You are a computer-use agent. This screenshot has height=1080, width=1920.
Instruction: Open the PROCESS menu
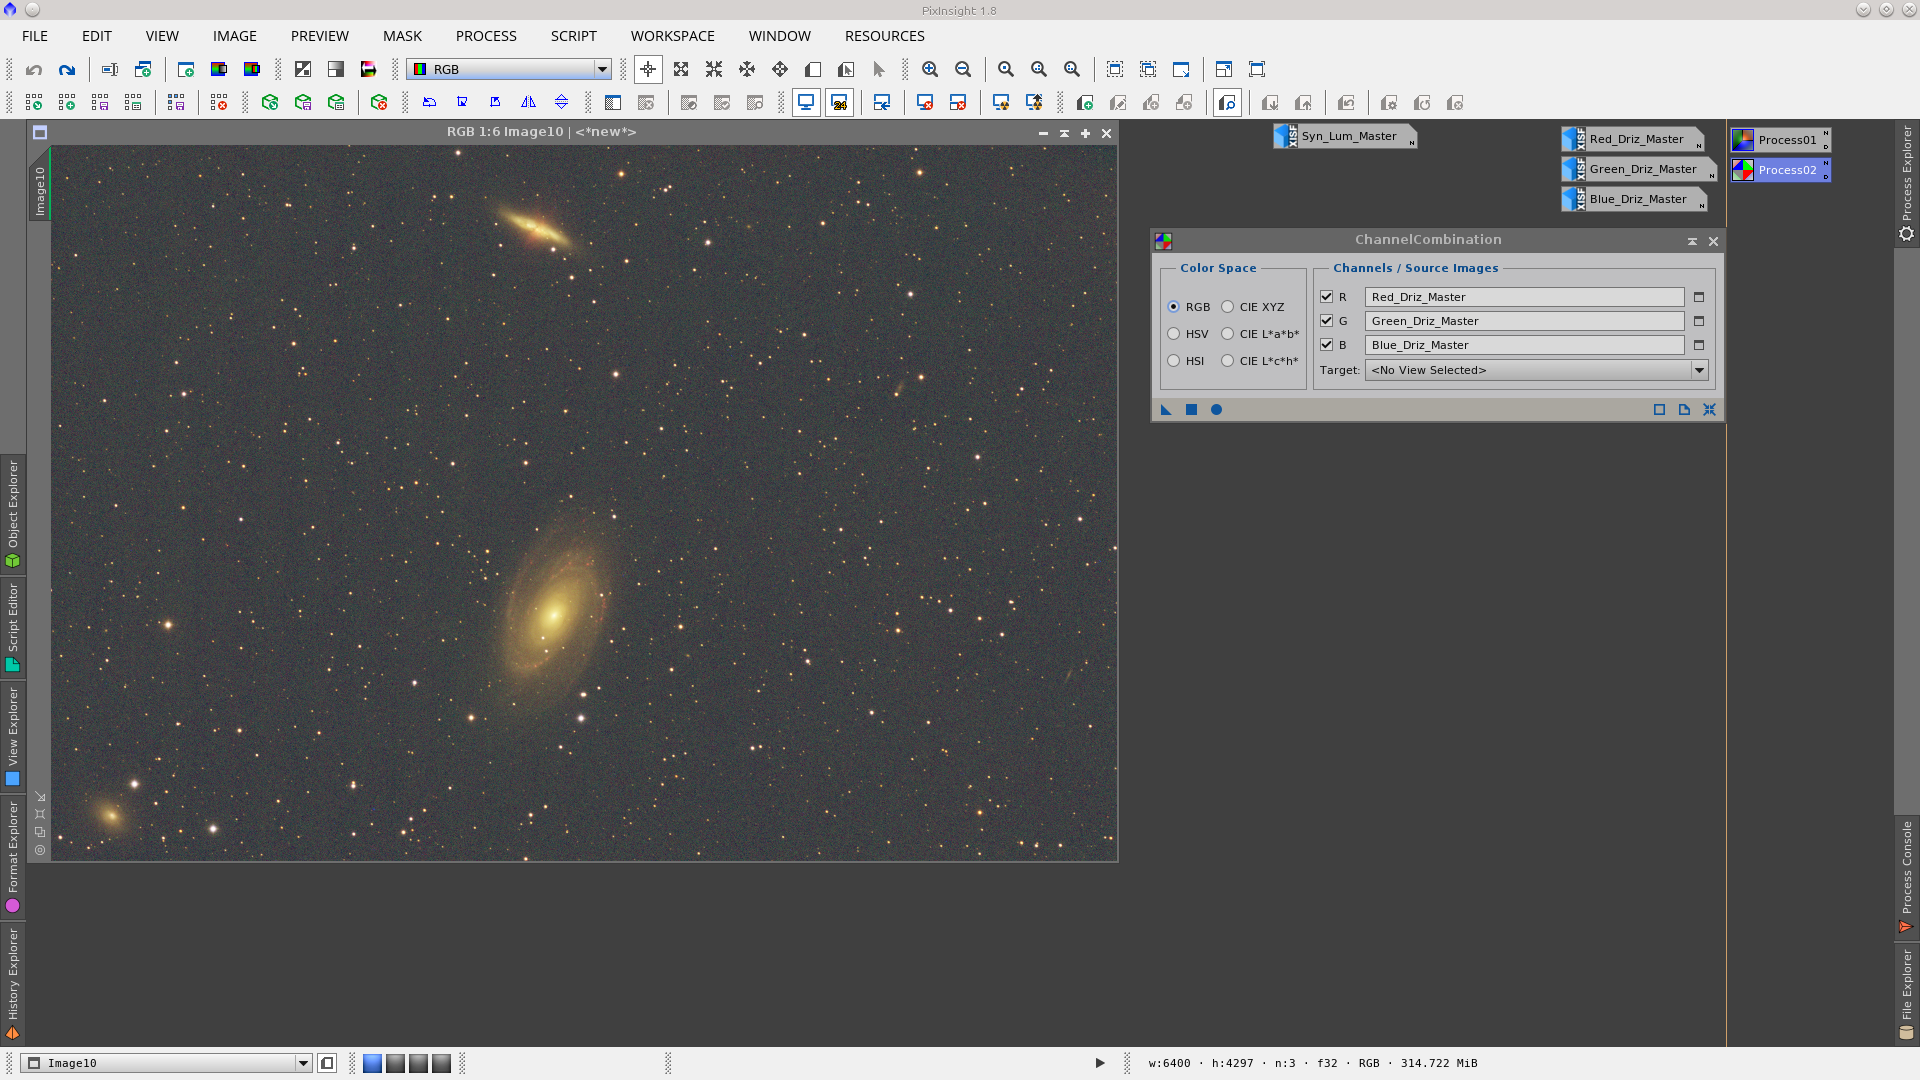(x=485, y=36)
